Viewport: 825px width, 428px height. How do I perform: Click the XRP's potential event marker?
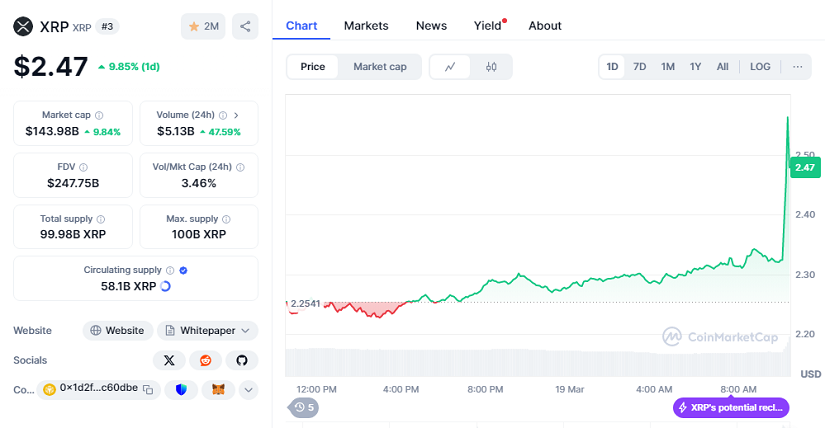[x=732, y=407]
